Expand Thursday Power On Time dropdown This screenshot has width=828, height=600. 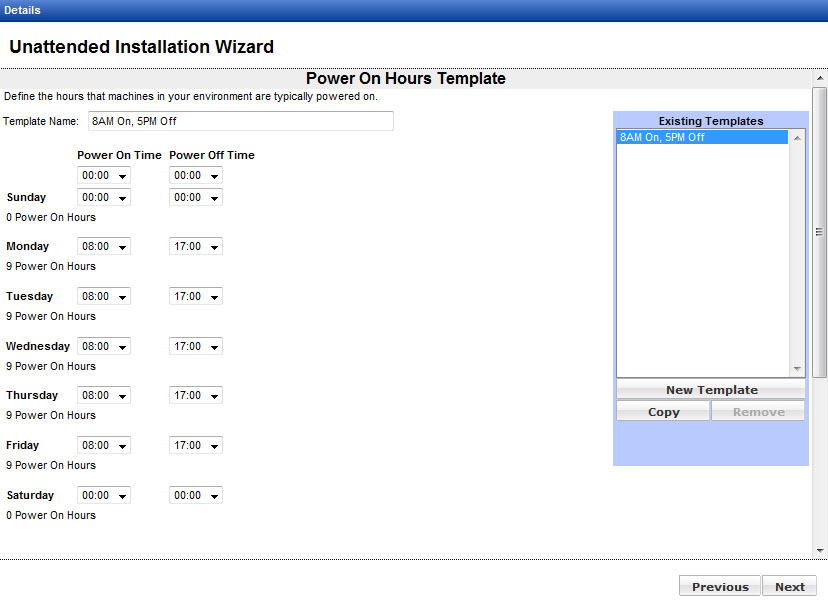tap(104, 396)
